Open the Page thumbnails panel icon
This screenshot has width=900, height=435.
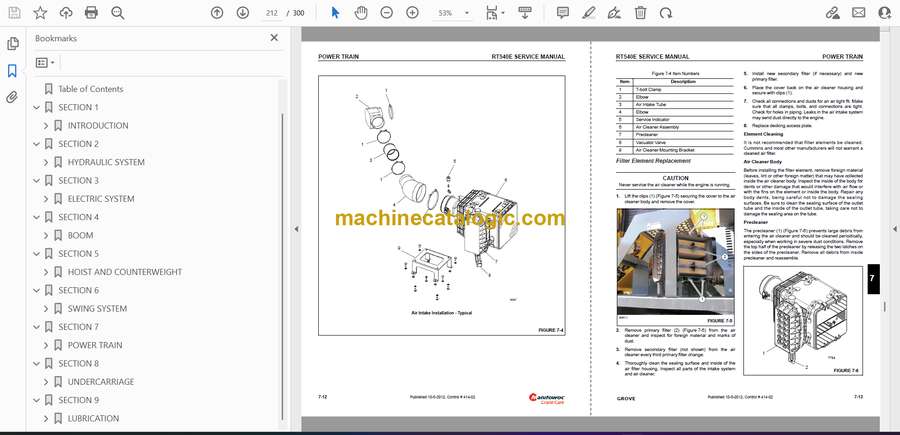13,44
